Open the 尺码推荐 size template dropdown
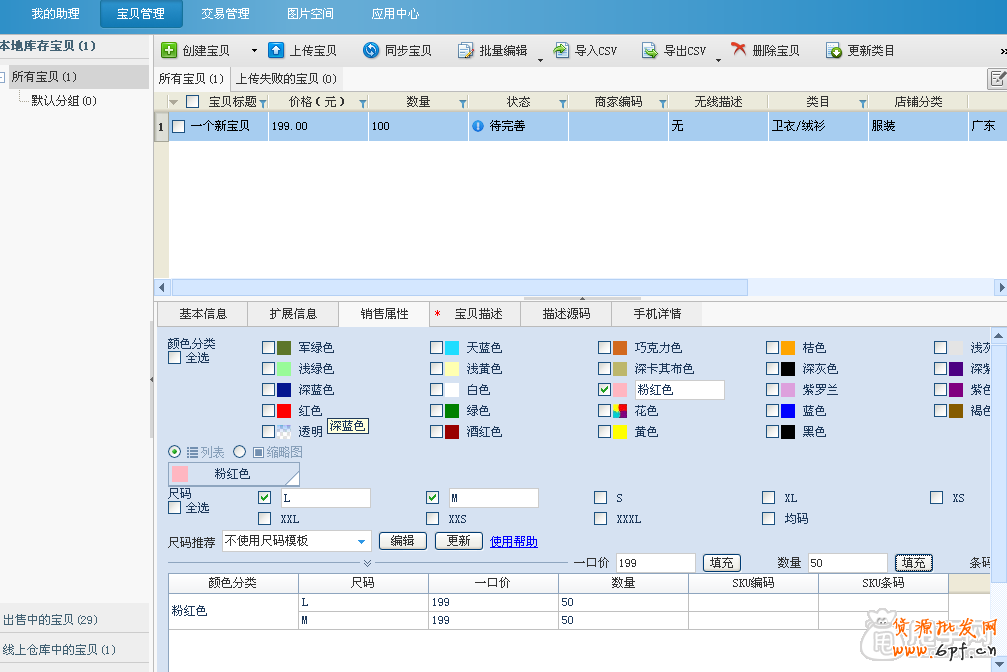 pyautogui.click(x=362, y=542)
